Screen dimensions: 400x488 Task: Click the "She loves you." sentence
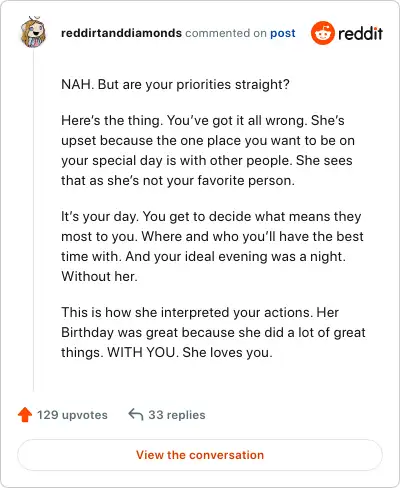(x=227, y=352)
